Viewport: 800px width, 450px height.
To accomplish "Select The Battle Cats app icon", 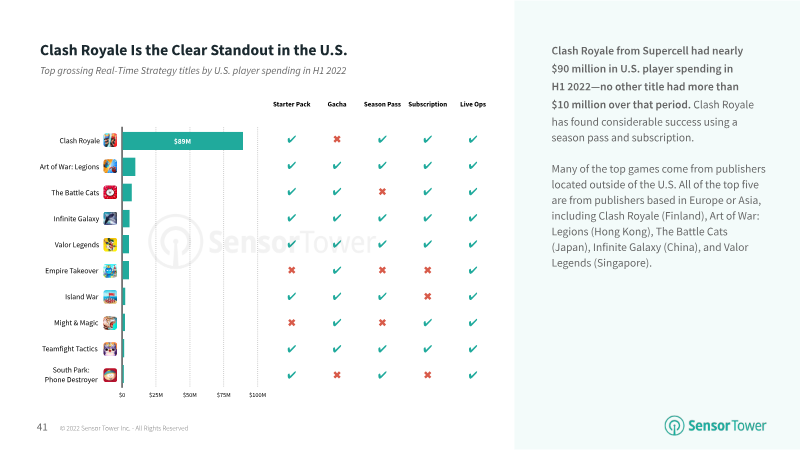I will 110,192.
